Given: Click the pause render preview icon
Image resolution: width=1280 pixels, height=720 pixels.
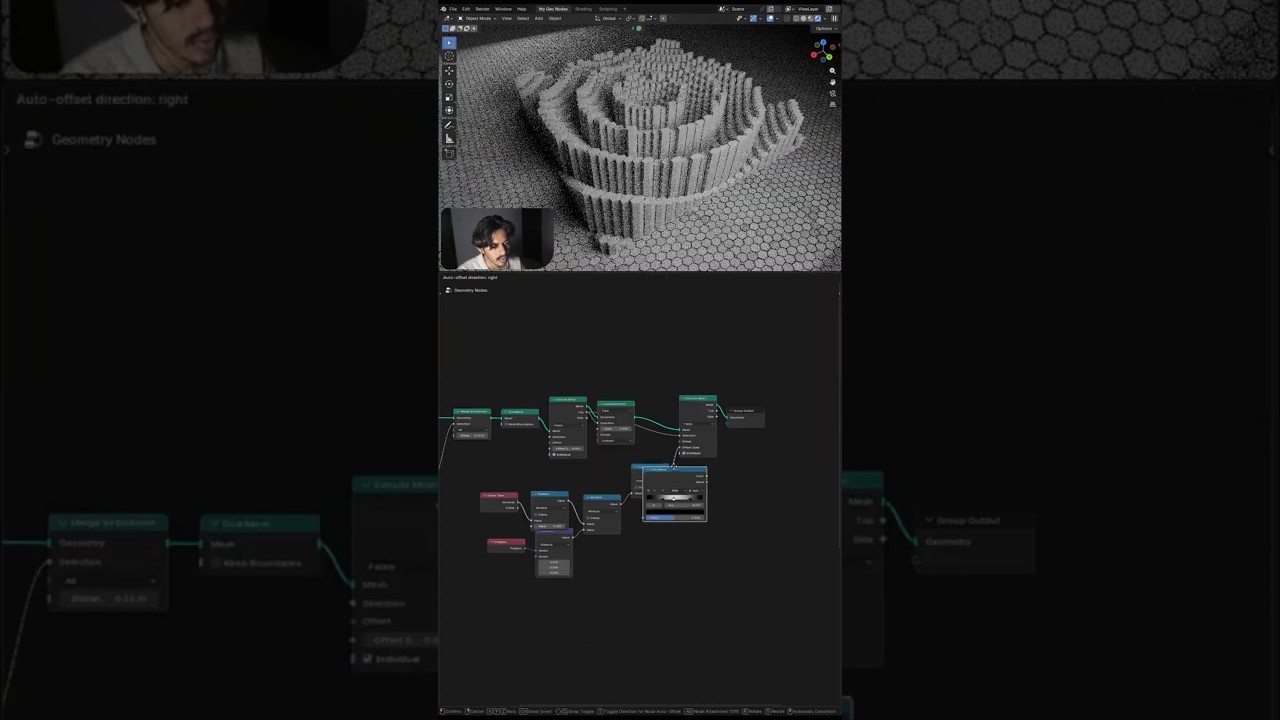Looking at the screenshot, I should tap(834, 18).
